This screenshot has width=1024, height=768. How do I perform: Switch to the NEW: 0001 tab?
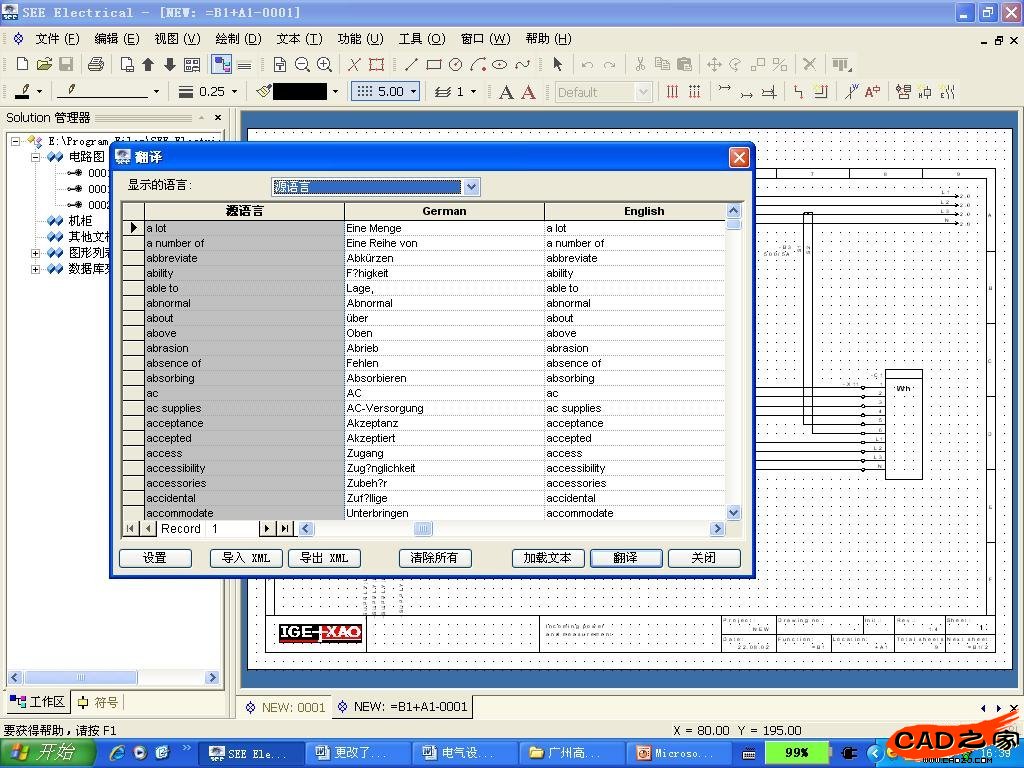click(285, 707)
